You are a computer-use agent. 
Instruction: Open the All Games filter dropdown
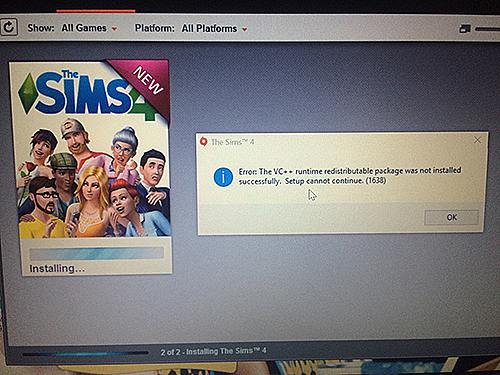[x=89, y=28]
